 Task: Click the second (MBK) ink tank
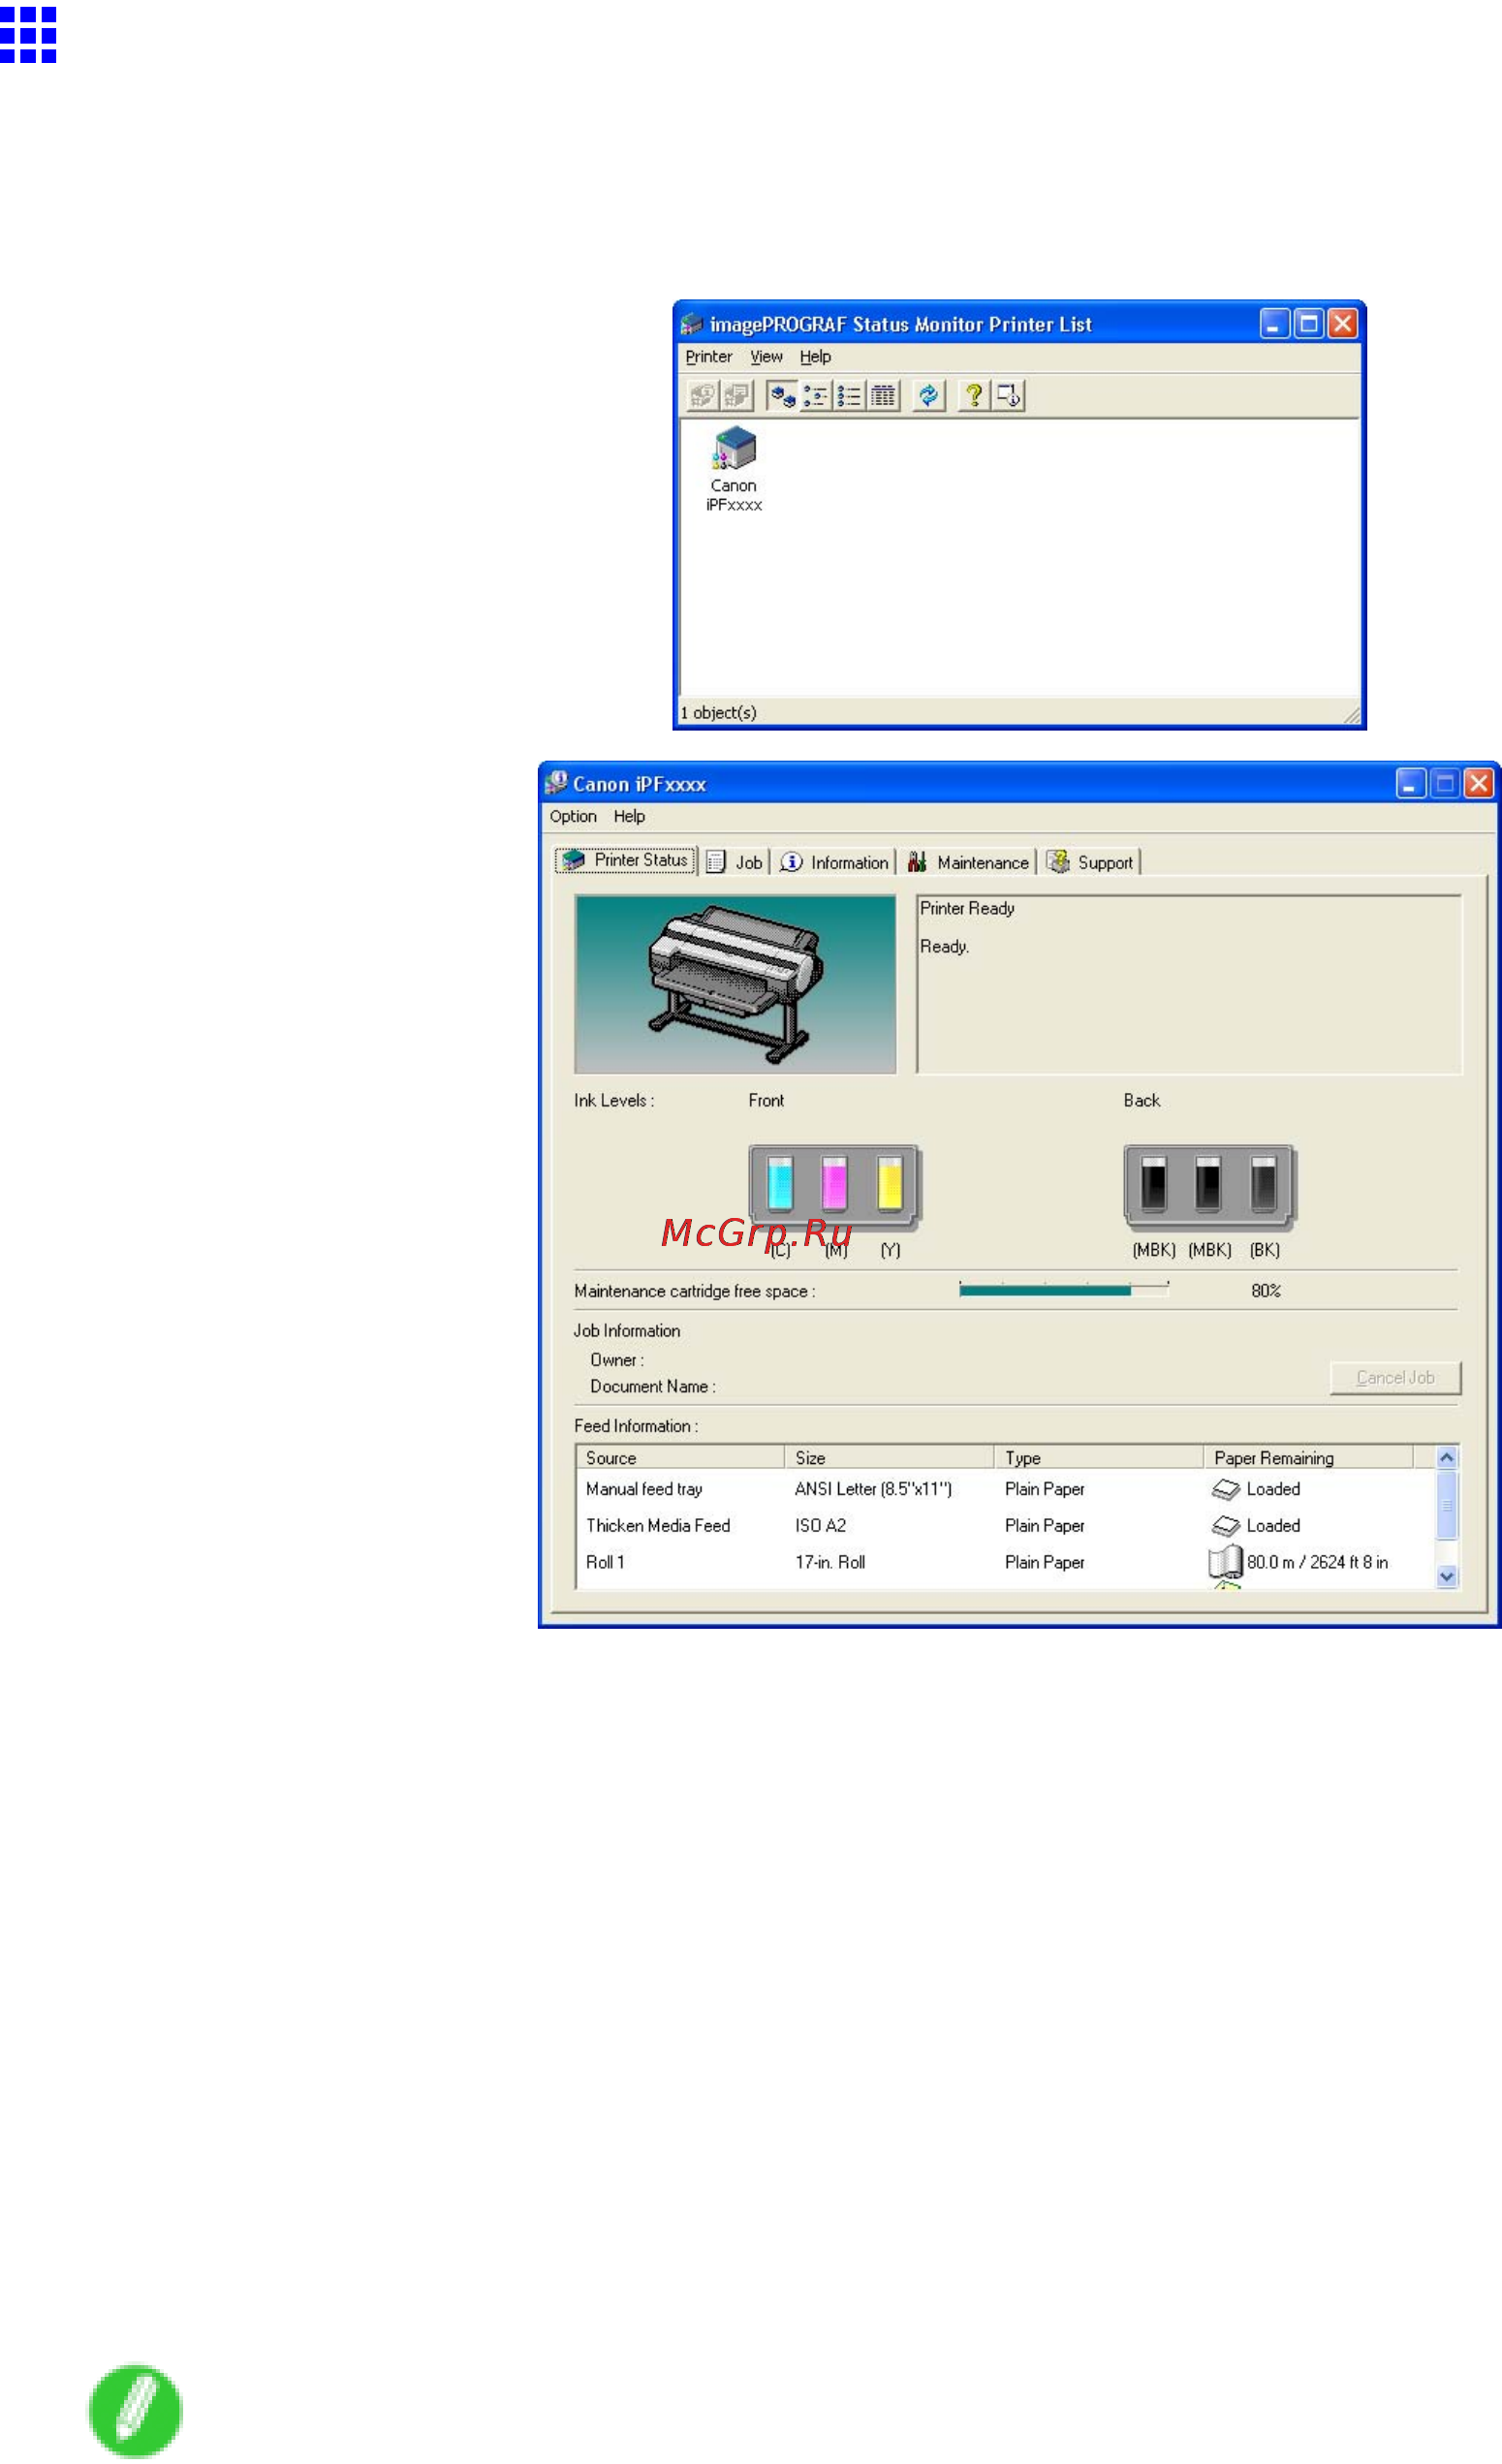point(1208,1184)
